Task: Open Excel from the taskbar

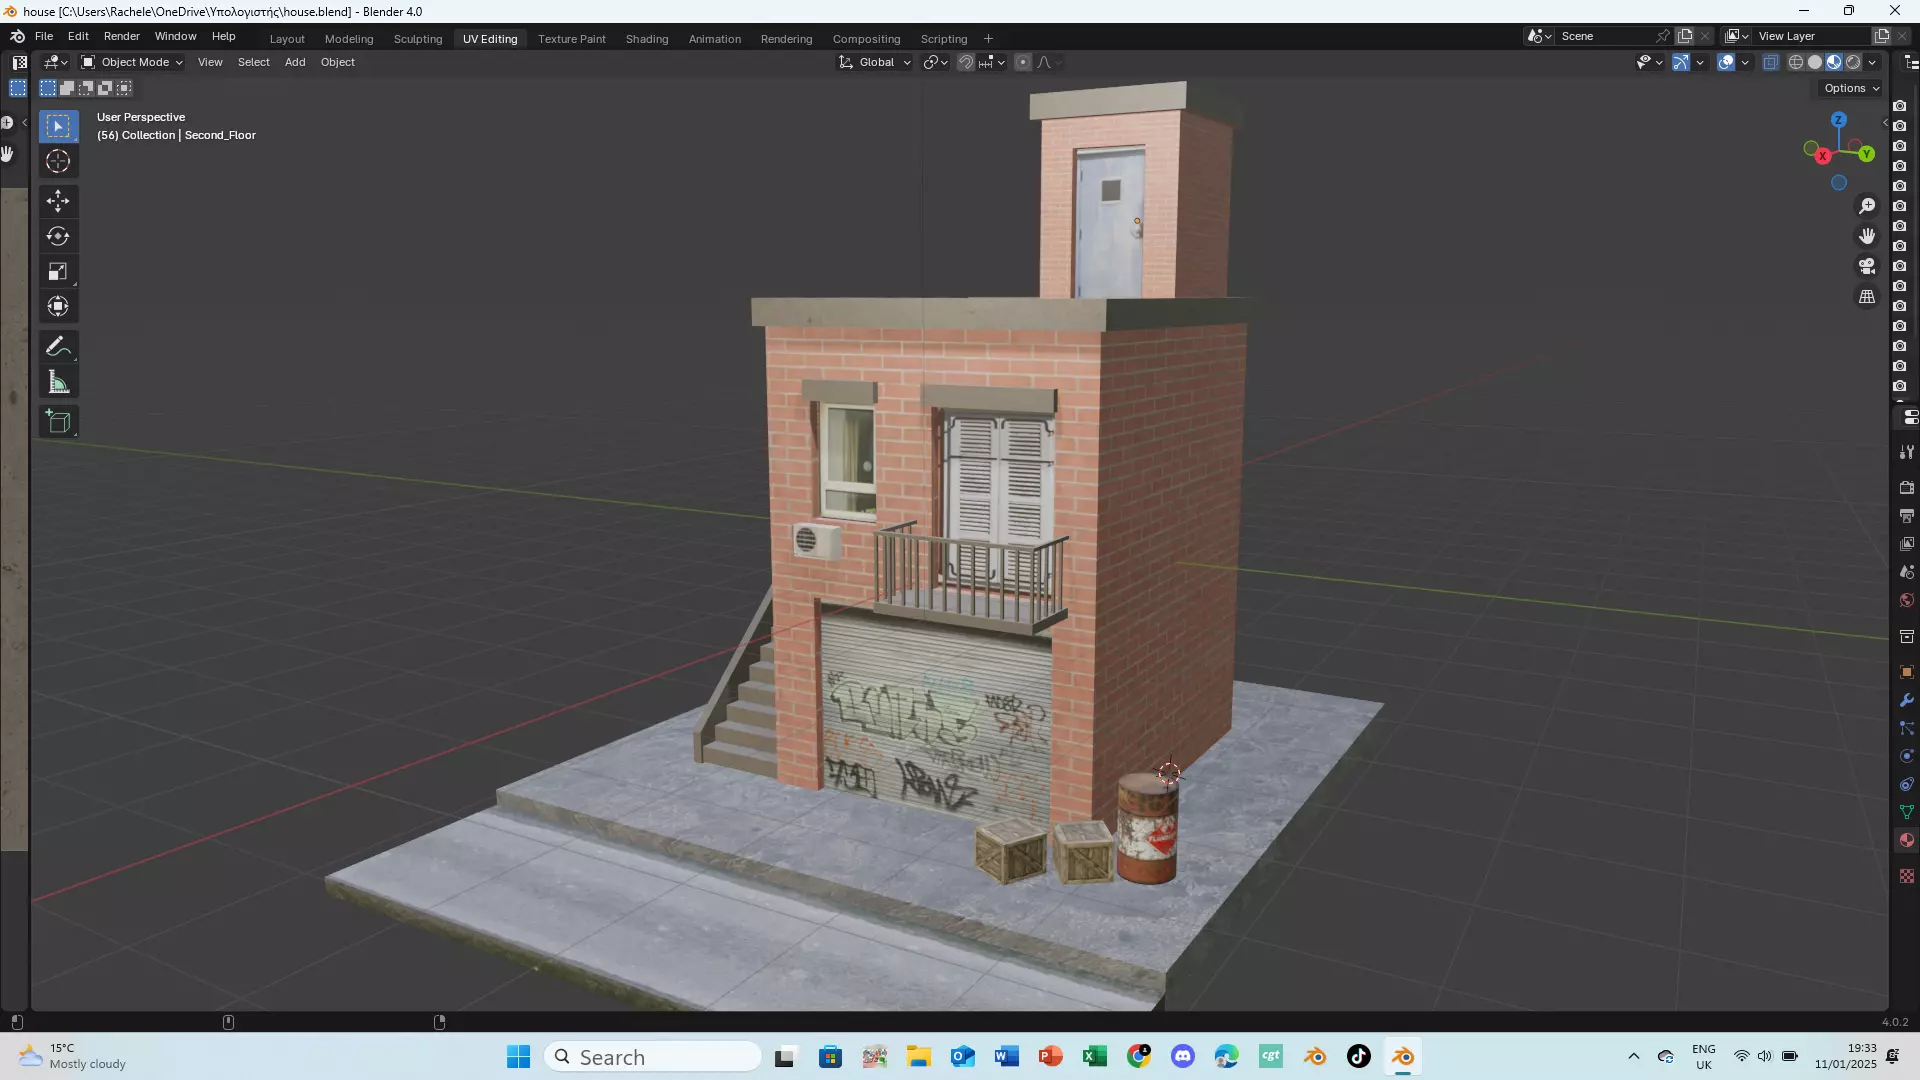Action: point(1095,1057)
